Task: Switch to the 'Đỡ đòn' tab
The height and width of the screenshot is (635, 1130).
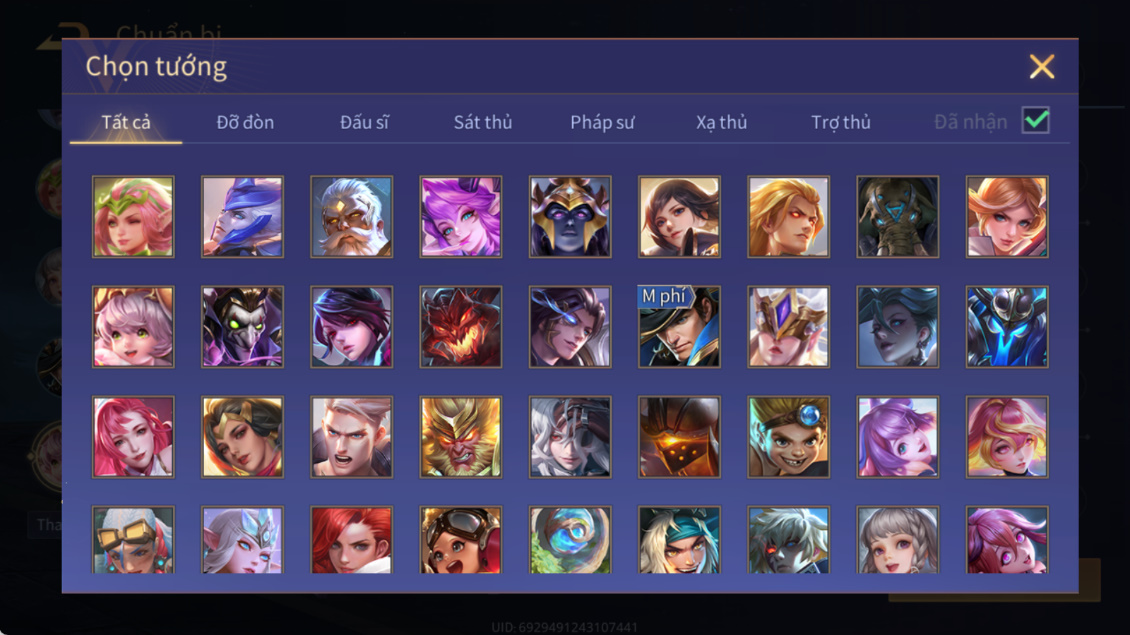Action: coord(245,122)
